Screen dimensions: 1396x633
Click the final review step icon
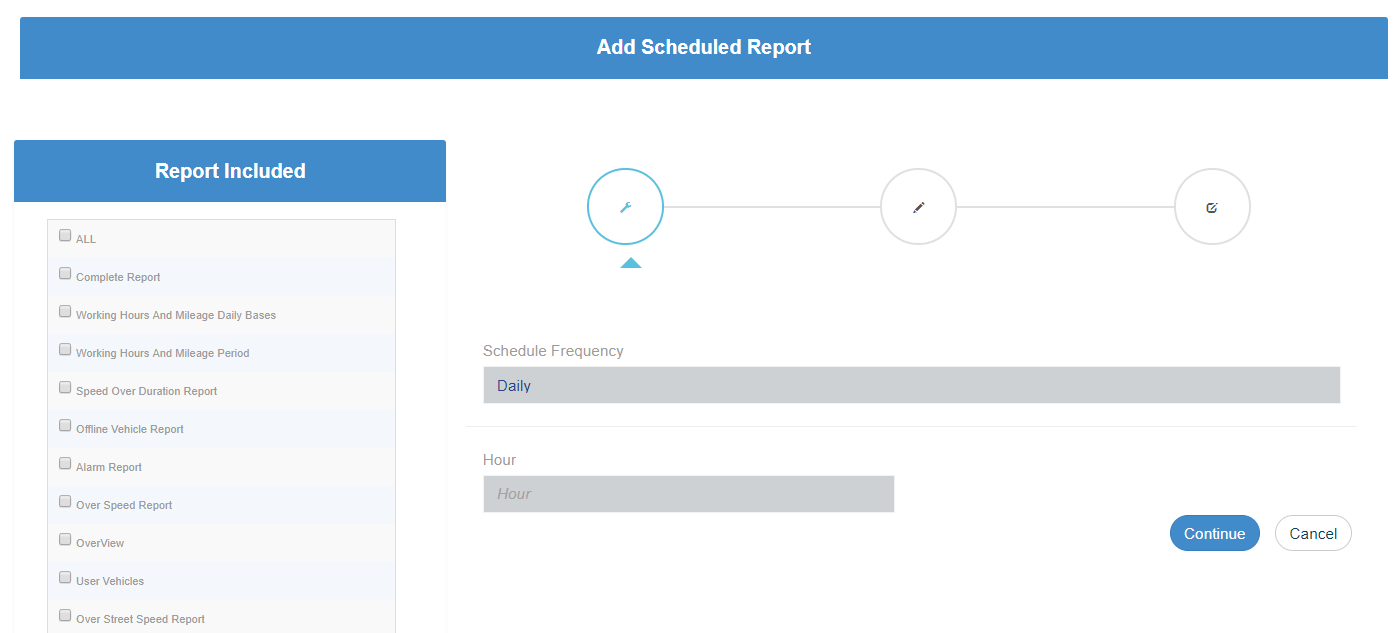(x=1212, y=207)
